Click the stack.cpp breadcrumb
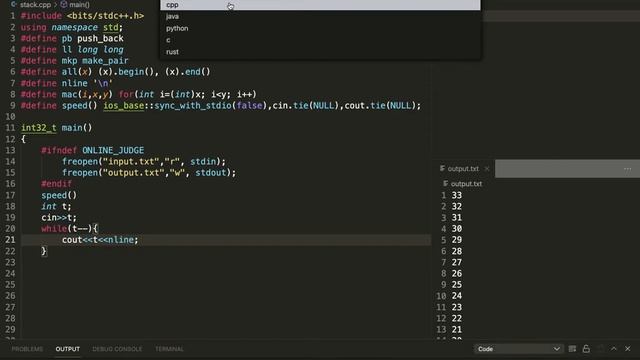 [x=35, y=4]
